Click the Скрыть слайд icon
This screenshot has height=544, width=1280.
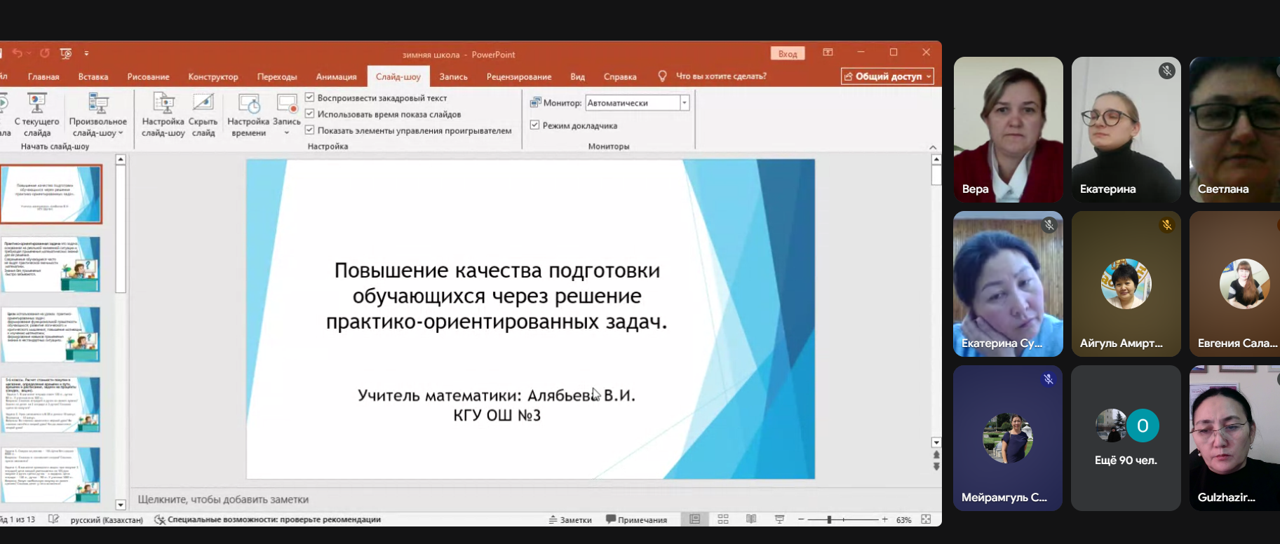[203, 114]
